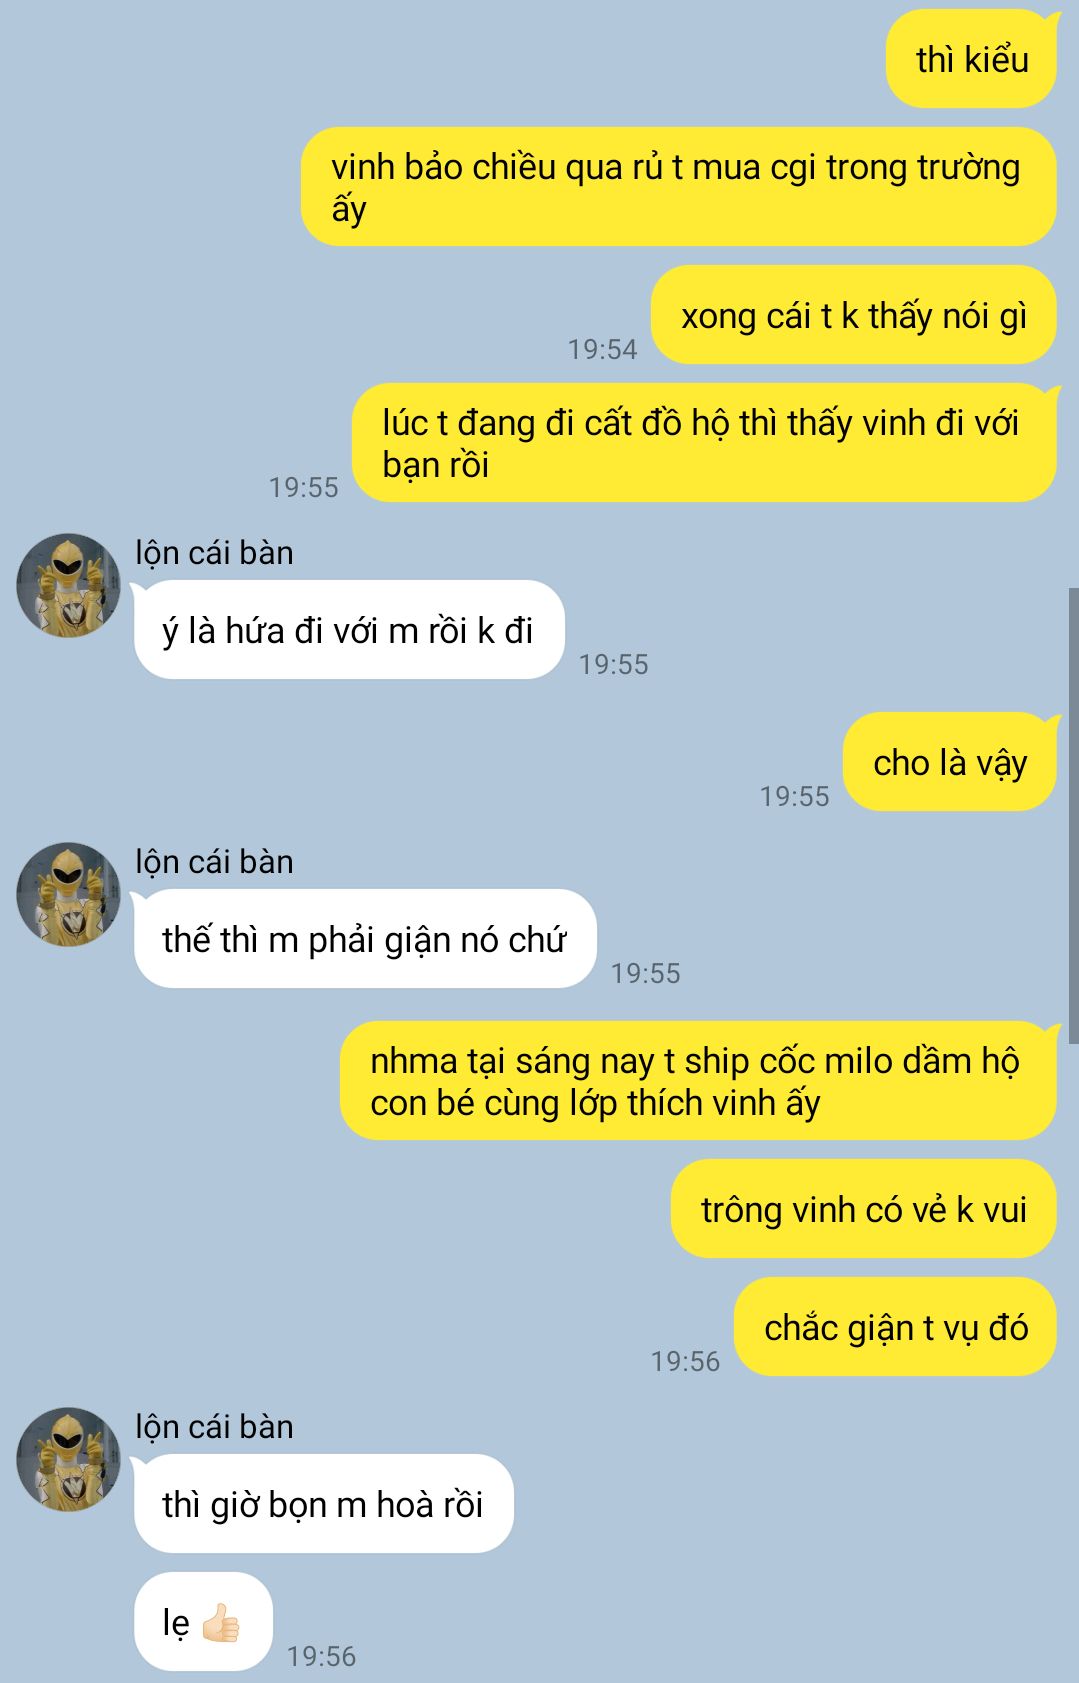Click the message about "ship cốc milo dầm"
Viewport: 1079px width, 1683px height.
tap(699, 1081)
